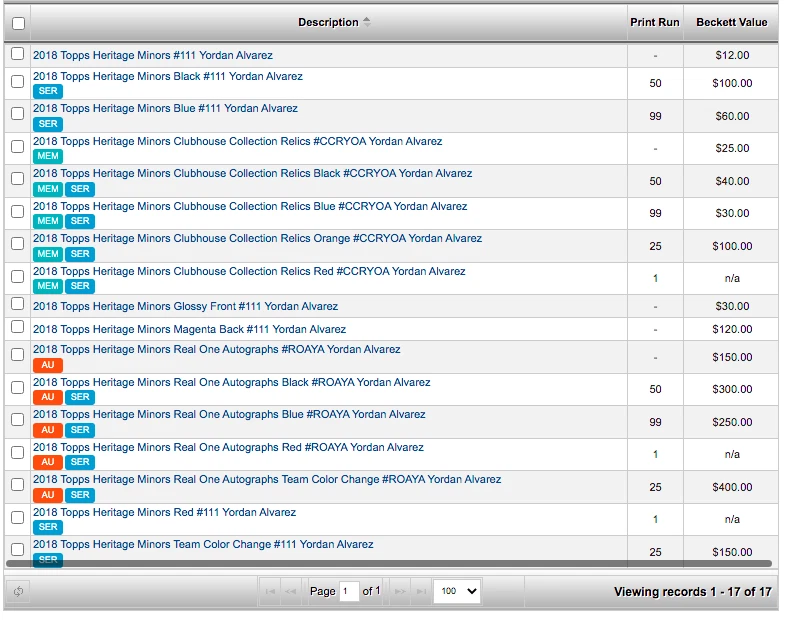Screen dimensions: 787x620
Task: Check the Magenta Back #111 row checkbox
Action: 18,327
